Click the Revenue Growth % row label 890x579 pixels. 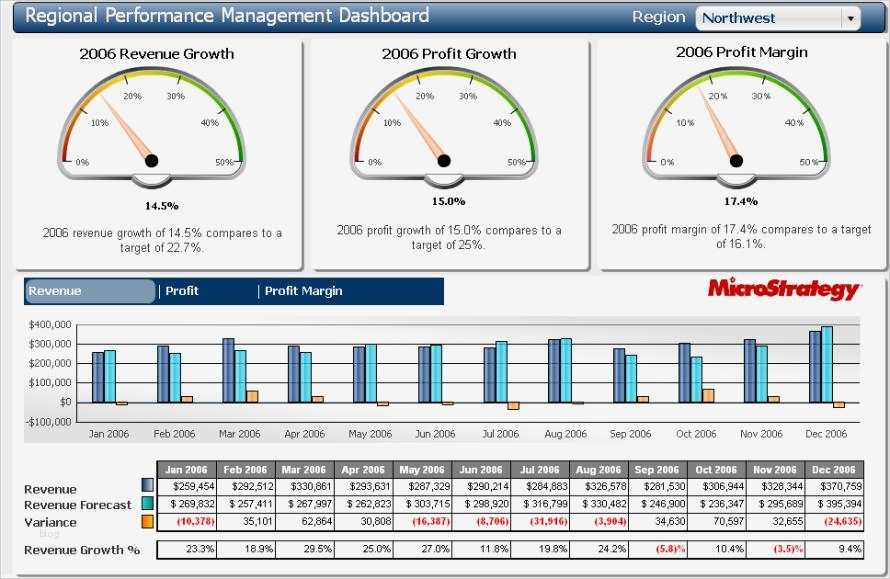(x=82, y=550)
